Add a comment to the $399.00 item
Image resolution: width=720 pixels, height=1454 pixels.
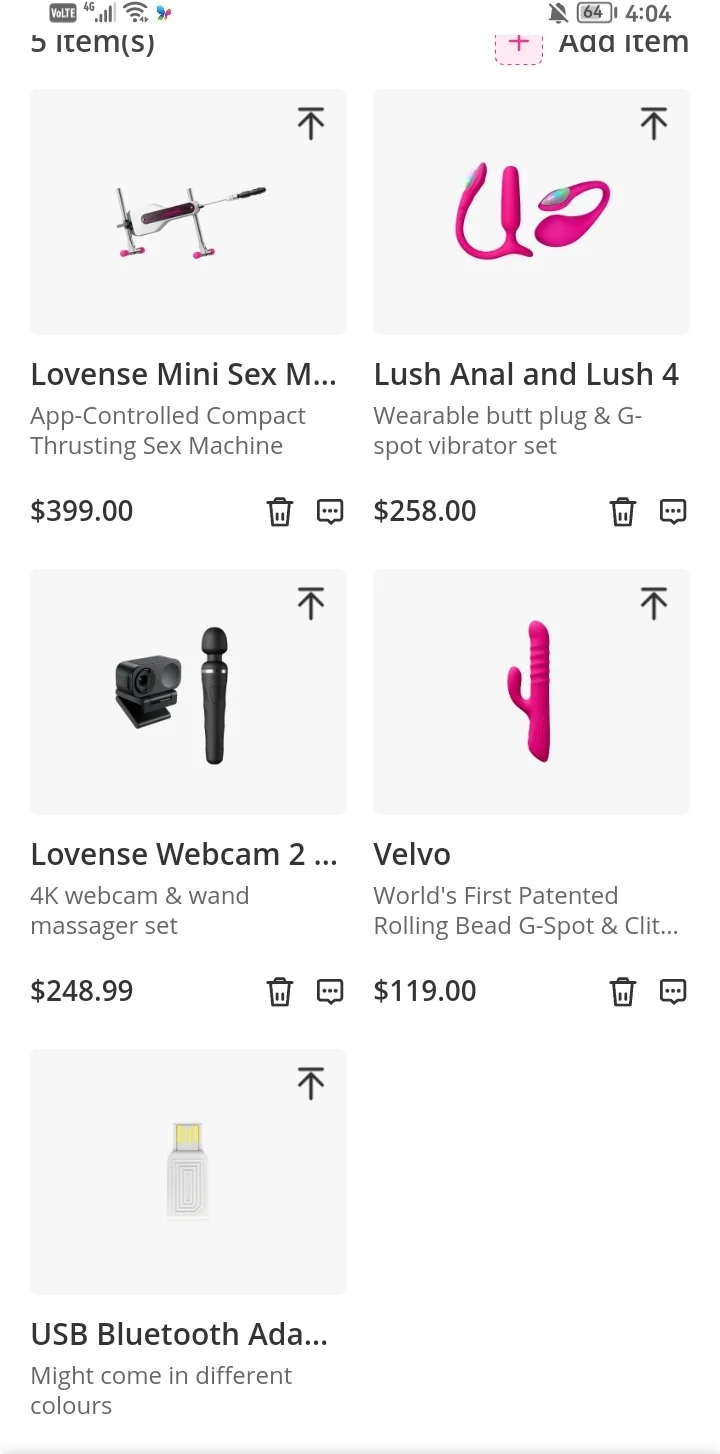click(x=330, y=512)
